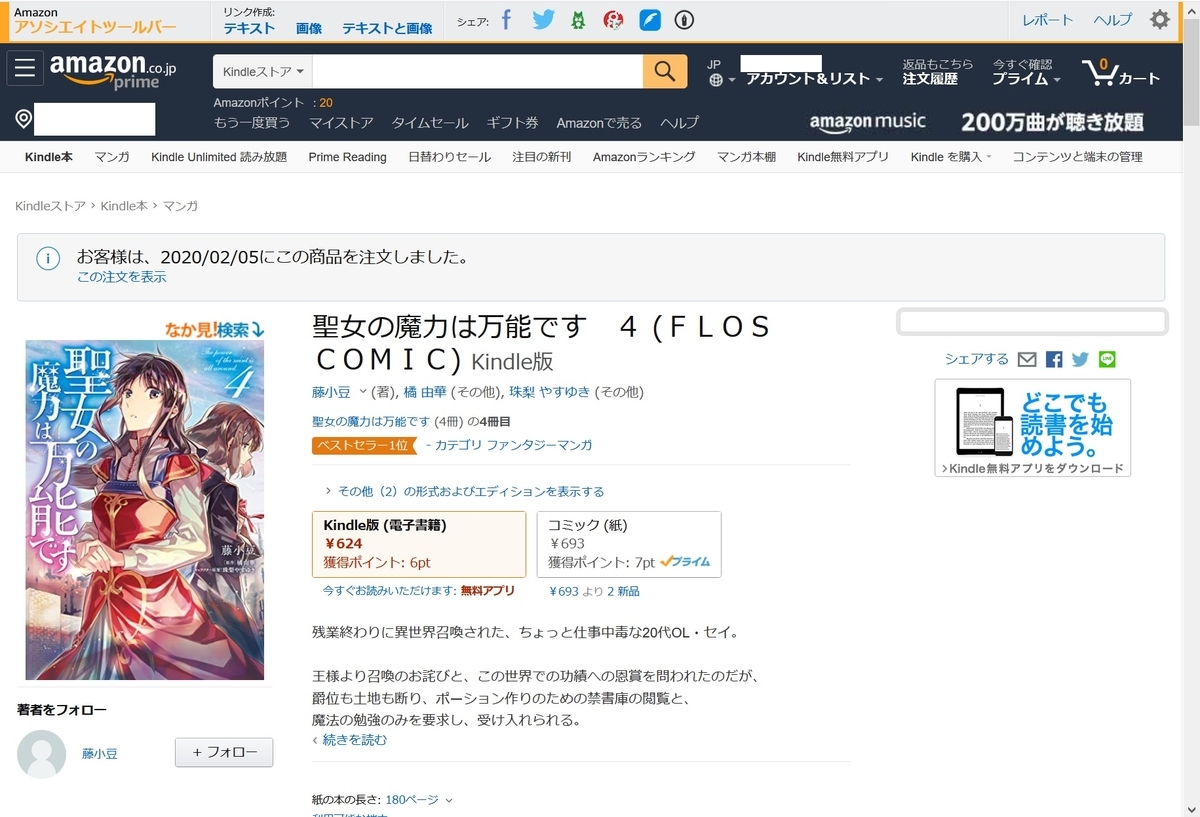Select コミック (紙) format box
1200x817 pixels.
tap(629, 544)
